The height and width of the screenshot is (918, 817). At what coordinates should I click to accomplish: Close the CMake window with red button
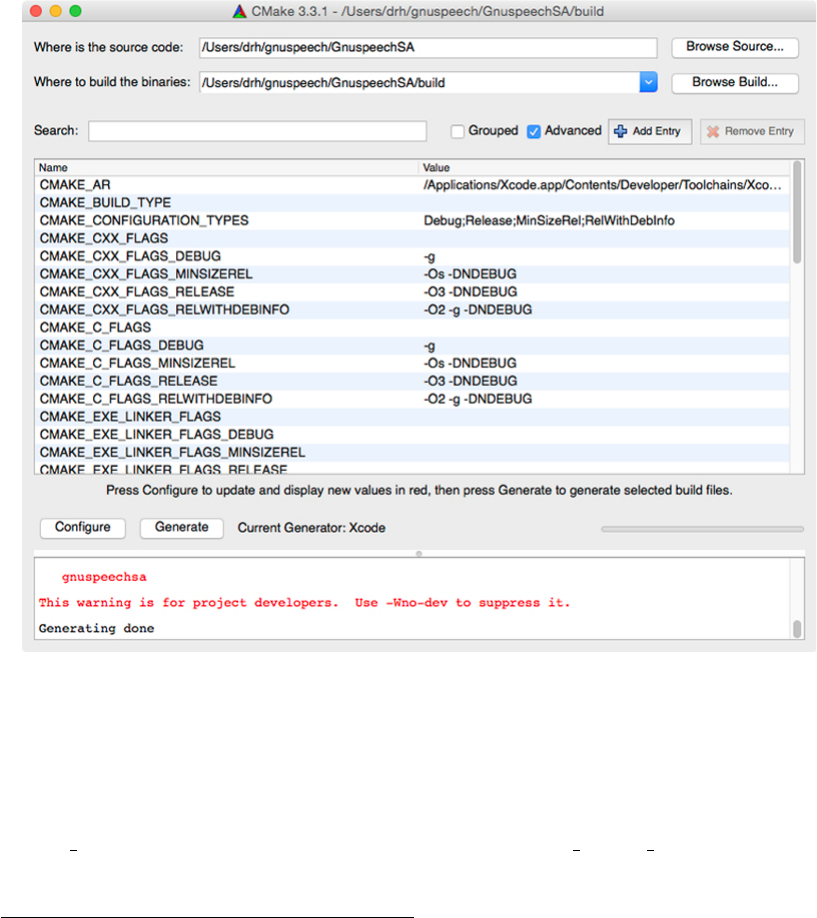[x=36, y=11]
